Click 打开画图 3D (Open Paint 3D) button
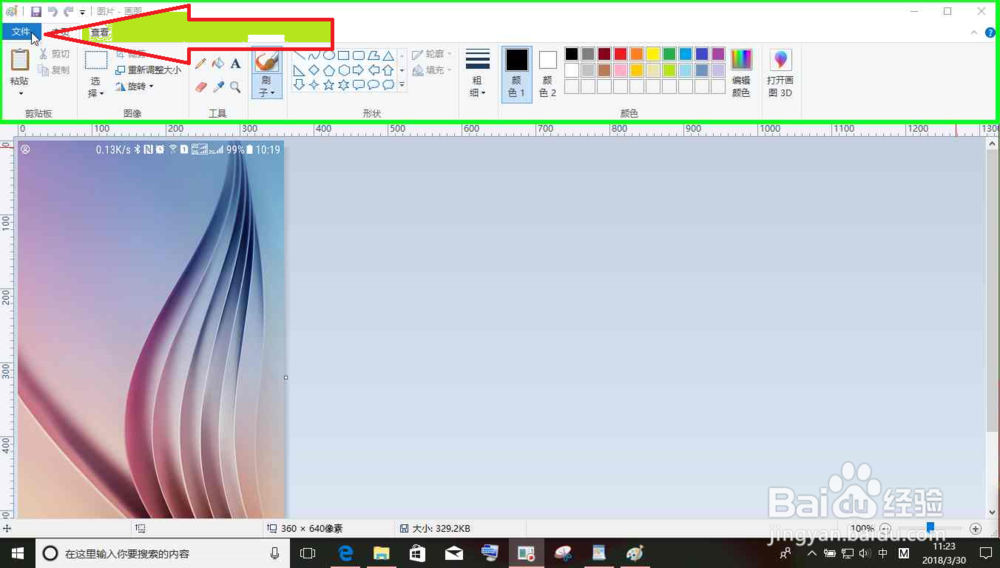 point(780,73)
